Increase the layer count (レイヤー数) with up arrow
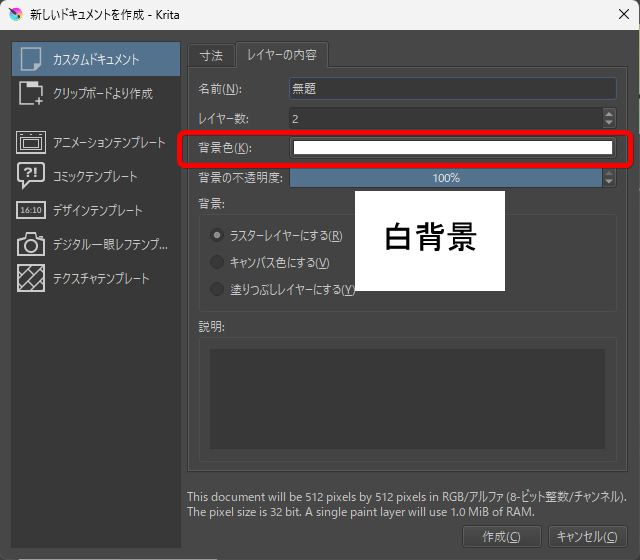This screenshot has height=560, width=640. (609, 114)
